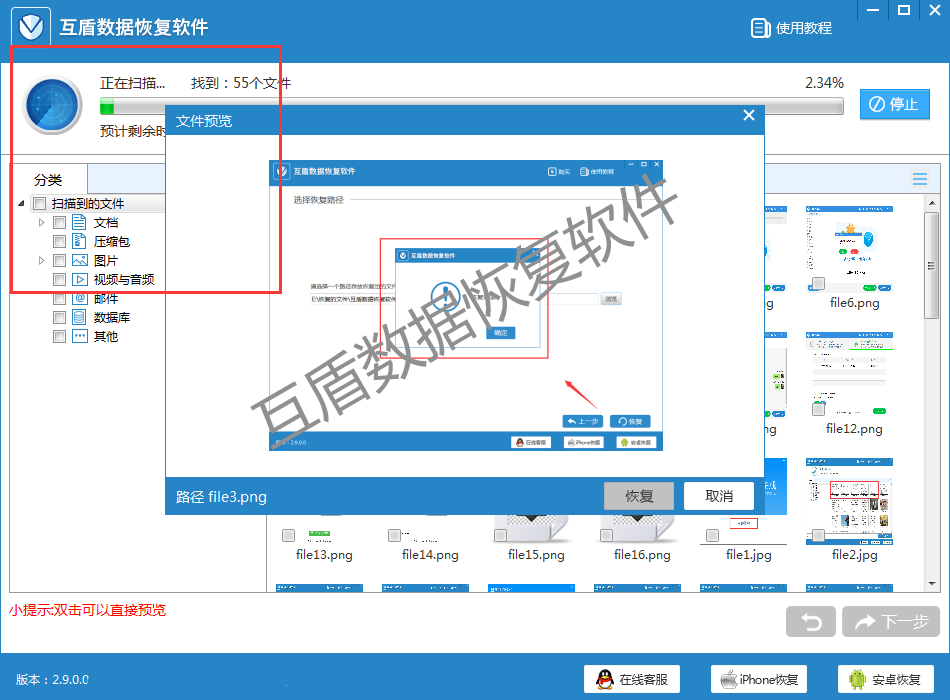The height and width of the screenshot is (700, 950).
Task: Click the 2.34% progress value
Action: point(824,82)
